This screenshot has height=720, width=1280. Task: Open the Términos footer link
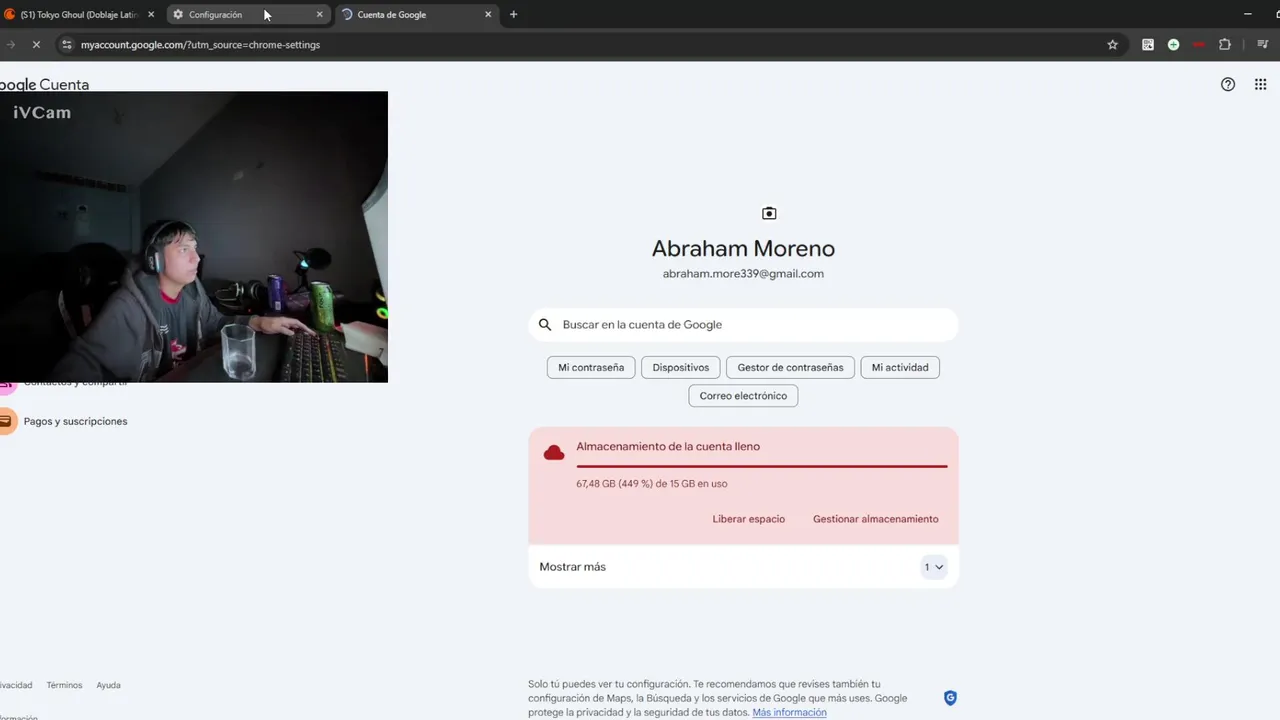[x=64, y=686]
